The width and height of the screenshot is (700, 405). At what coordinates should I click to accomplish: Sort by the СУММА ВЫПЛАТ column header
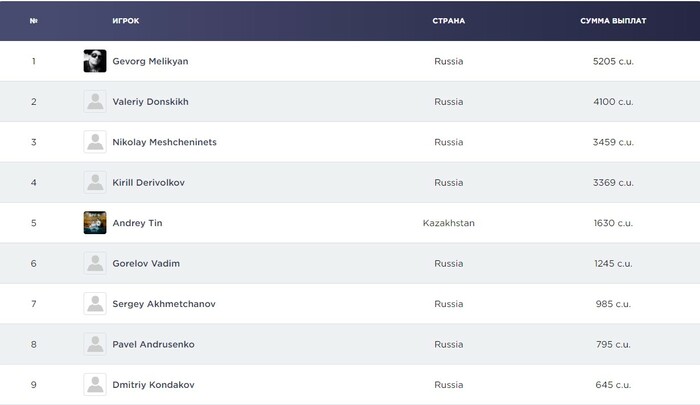click(x=613, y=20)
